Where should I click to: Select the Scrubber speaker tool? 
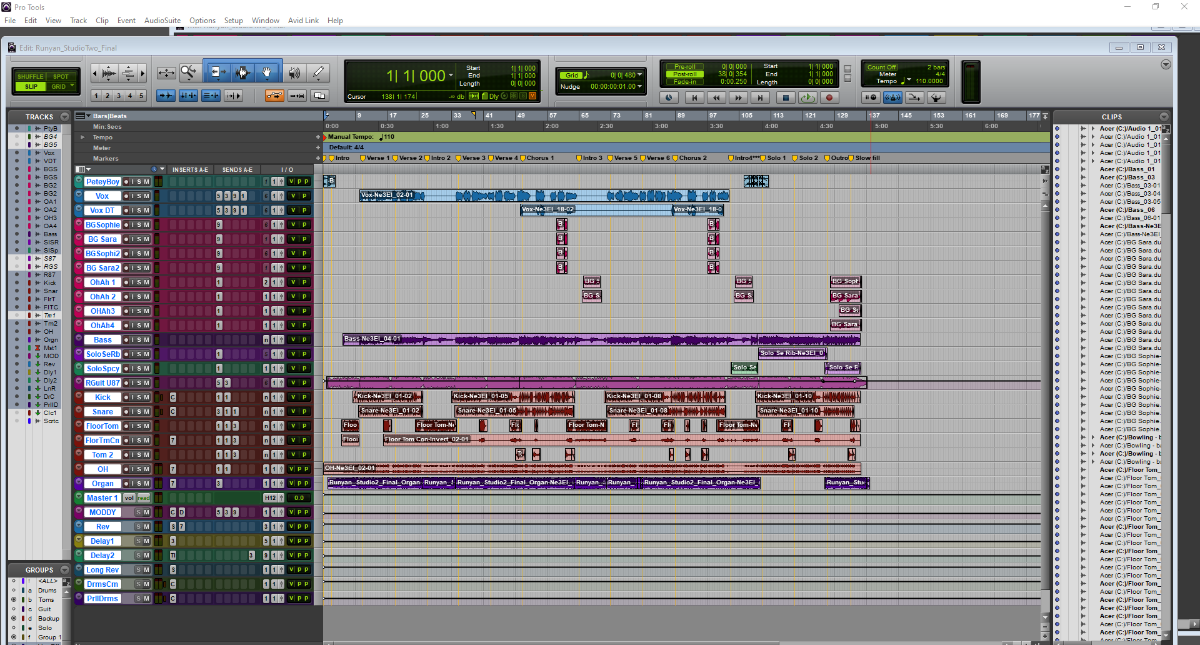(294, 72)
